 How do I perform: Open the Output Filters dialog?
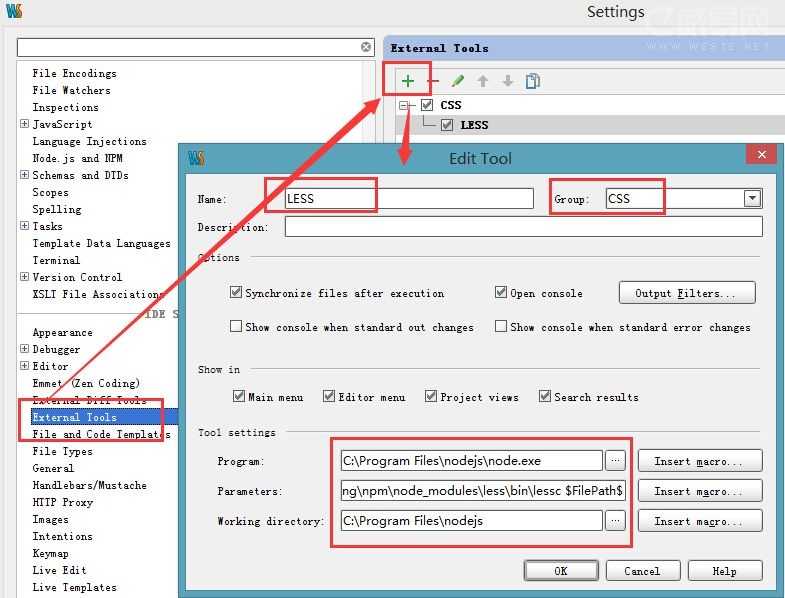pyautogui.click(x=687, y=293)
